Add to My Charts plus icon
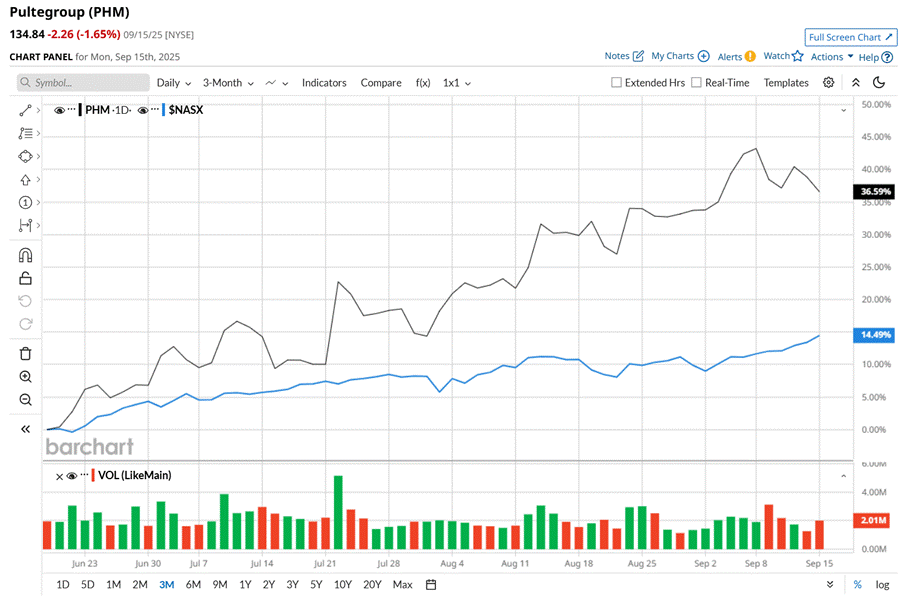This screenshot has height=599, width=903. [704, 56]
